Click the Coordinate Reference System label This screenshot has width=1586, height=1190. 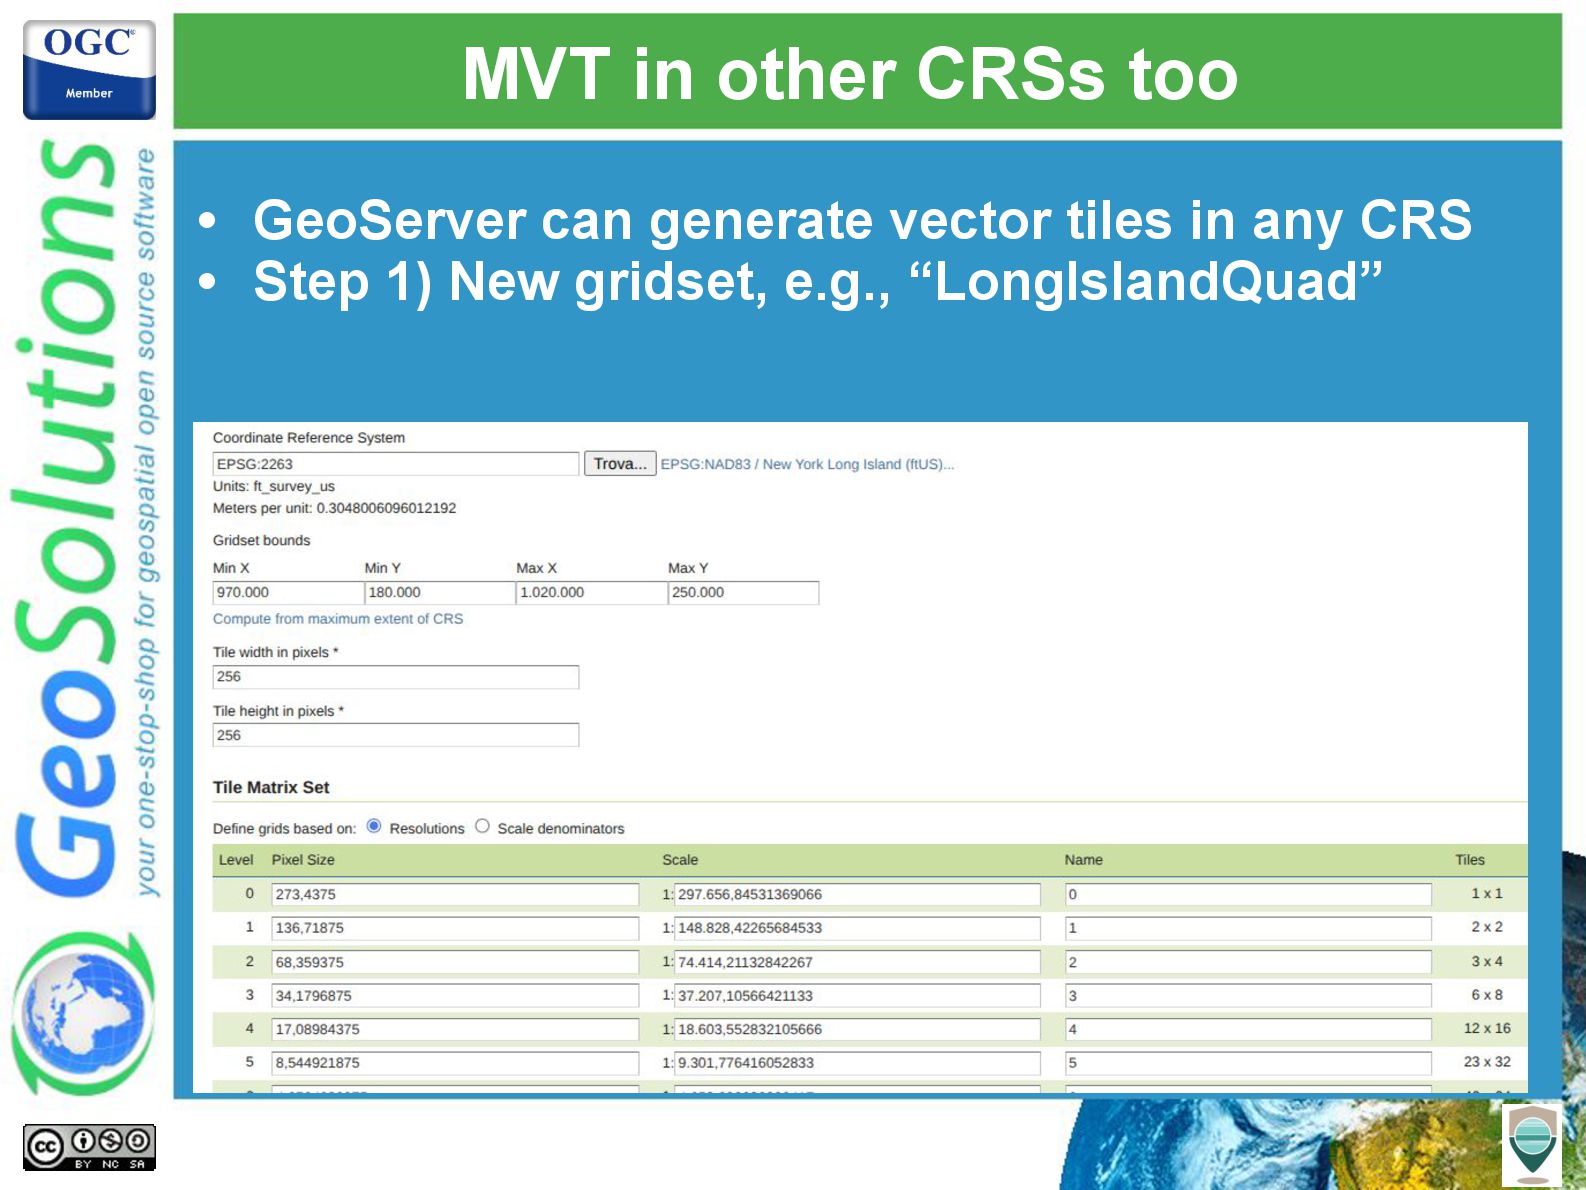(309, 438)
